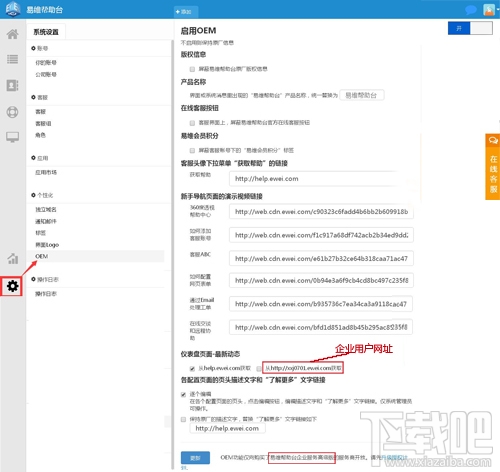Edit the 客服ABC video URL field
Viewport: 500px width, 472px height.
point(321,259)
